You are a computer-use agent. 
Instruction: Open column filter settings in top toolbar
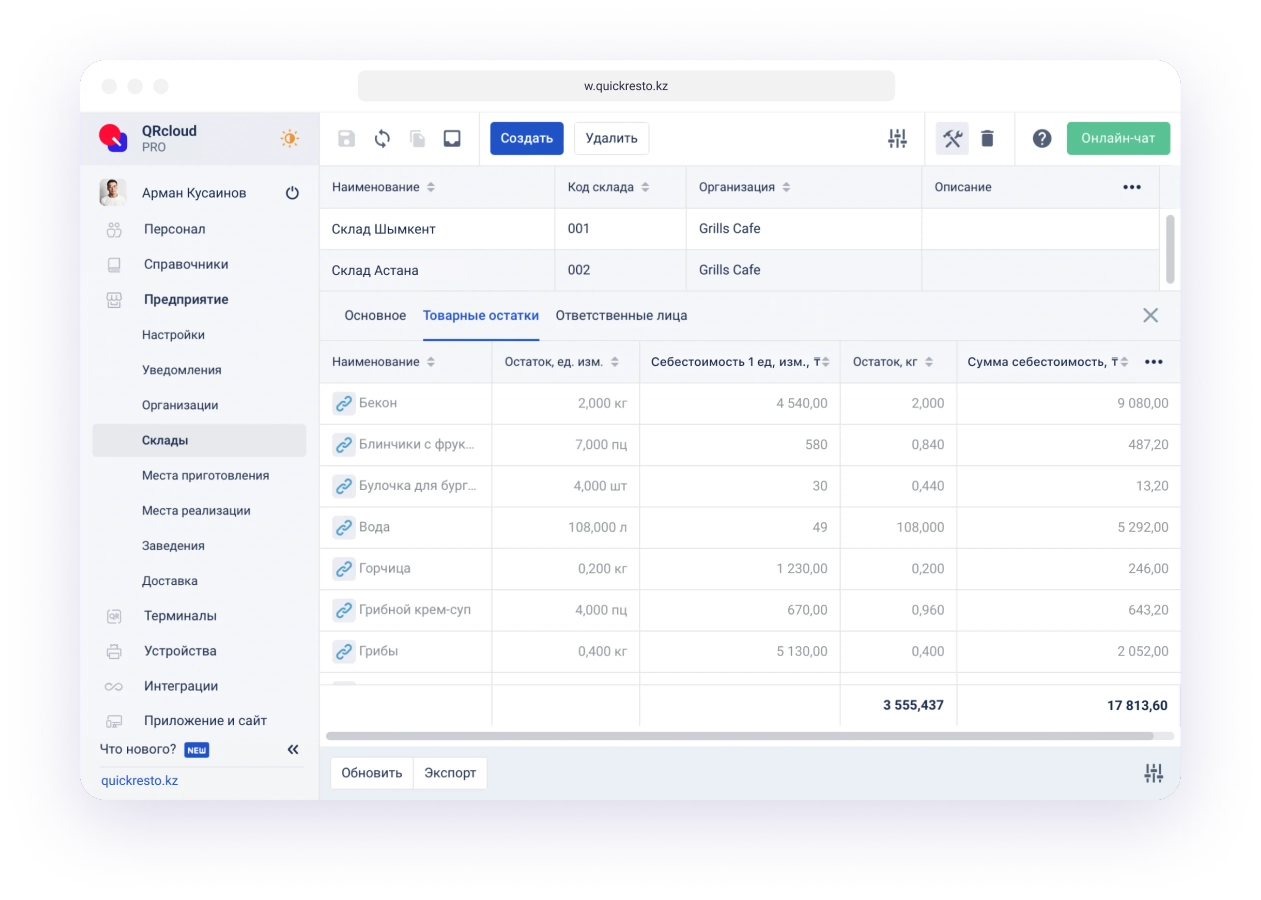[x=897, y=139]
